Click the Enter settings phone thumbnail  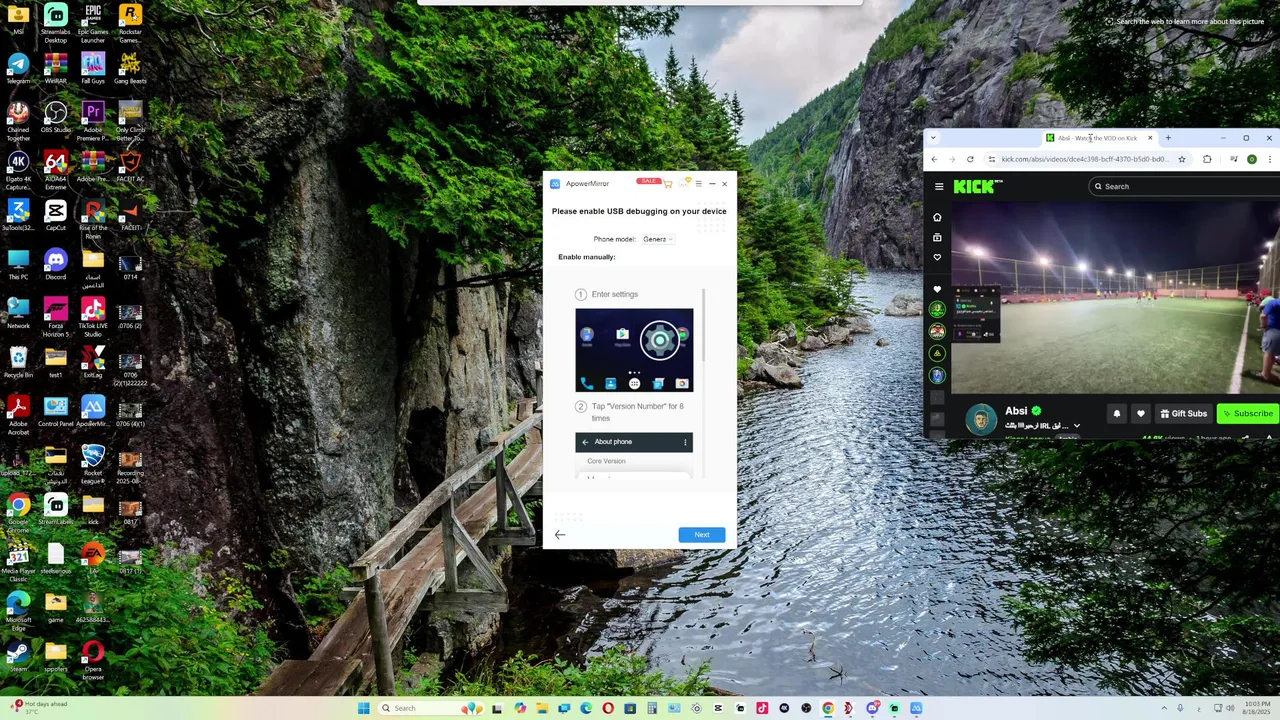click(634, 349)
